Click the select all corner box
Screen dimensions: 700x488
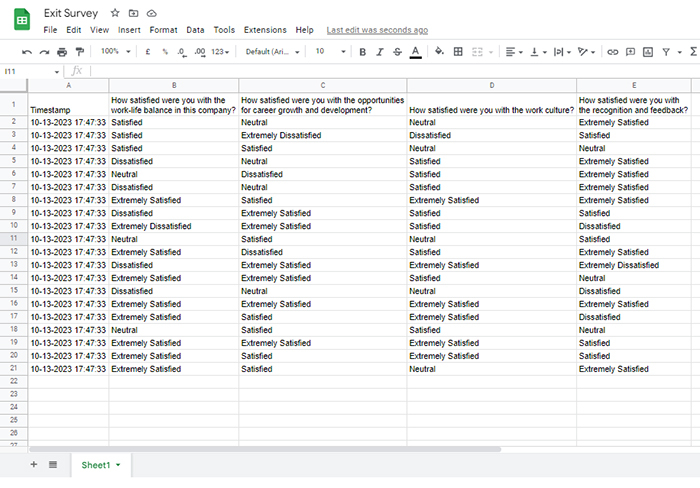pos(13,85)
